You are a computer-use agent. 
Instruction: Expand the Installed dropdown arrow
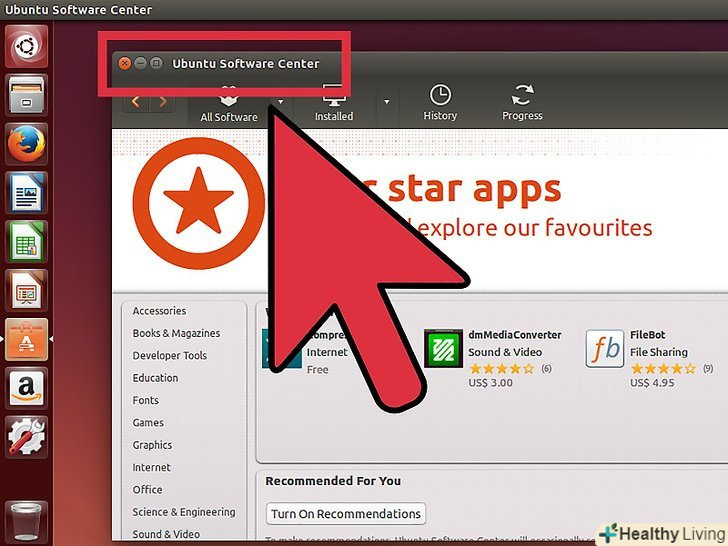pos(386,101)
